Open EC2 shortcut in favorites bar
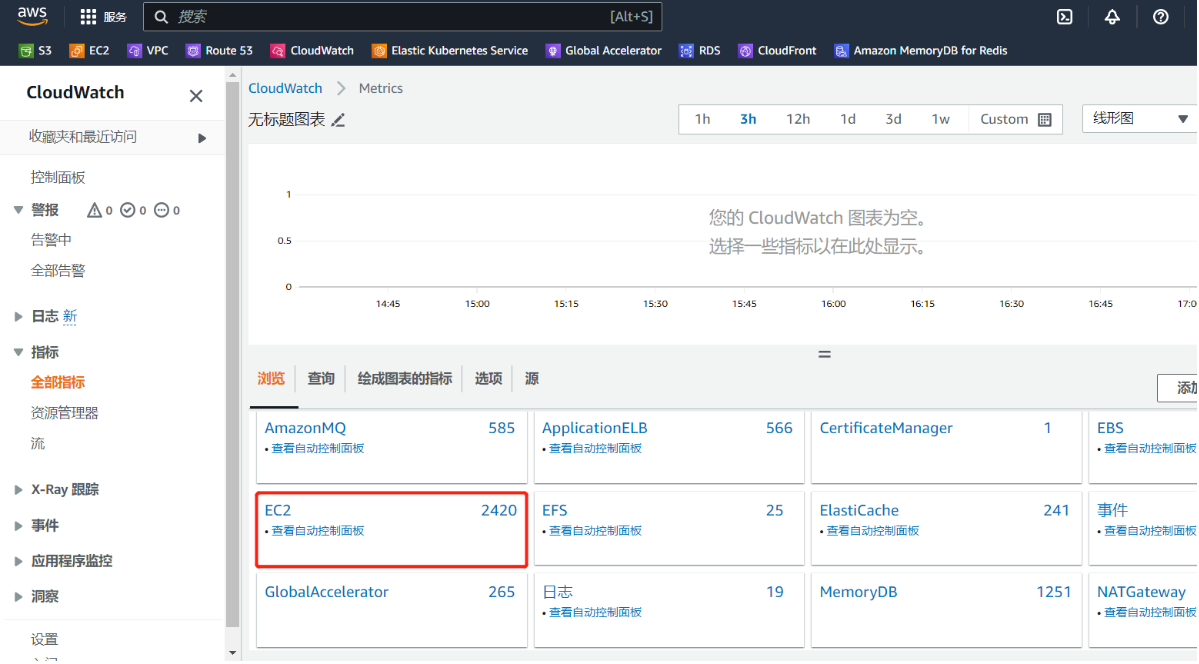This screenshot has height=664, width=1199. click(x=89, y=50)
